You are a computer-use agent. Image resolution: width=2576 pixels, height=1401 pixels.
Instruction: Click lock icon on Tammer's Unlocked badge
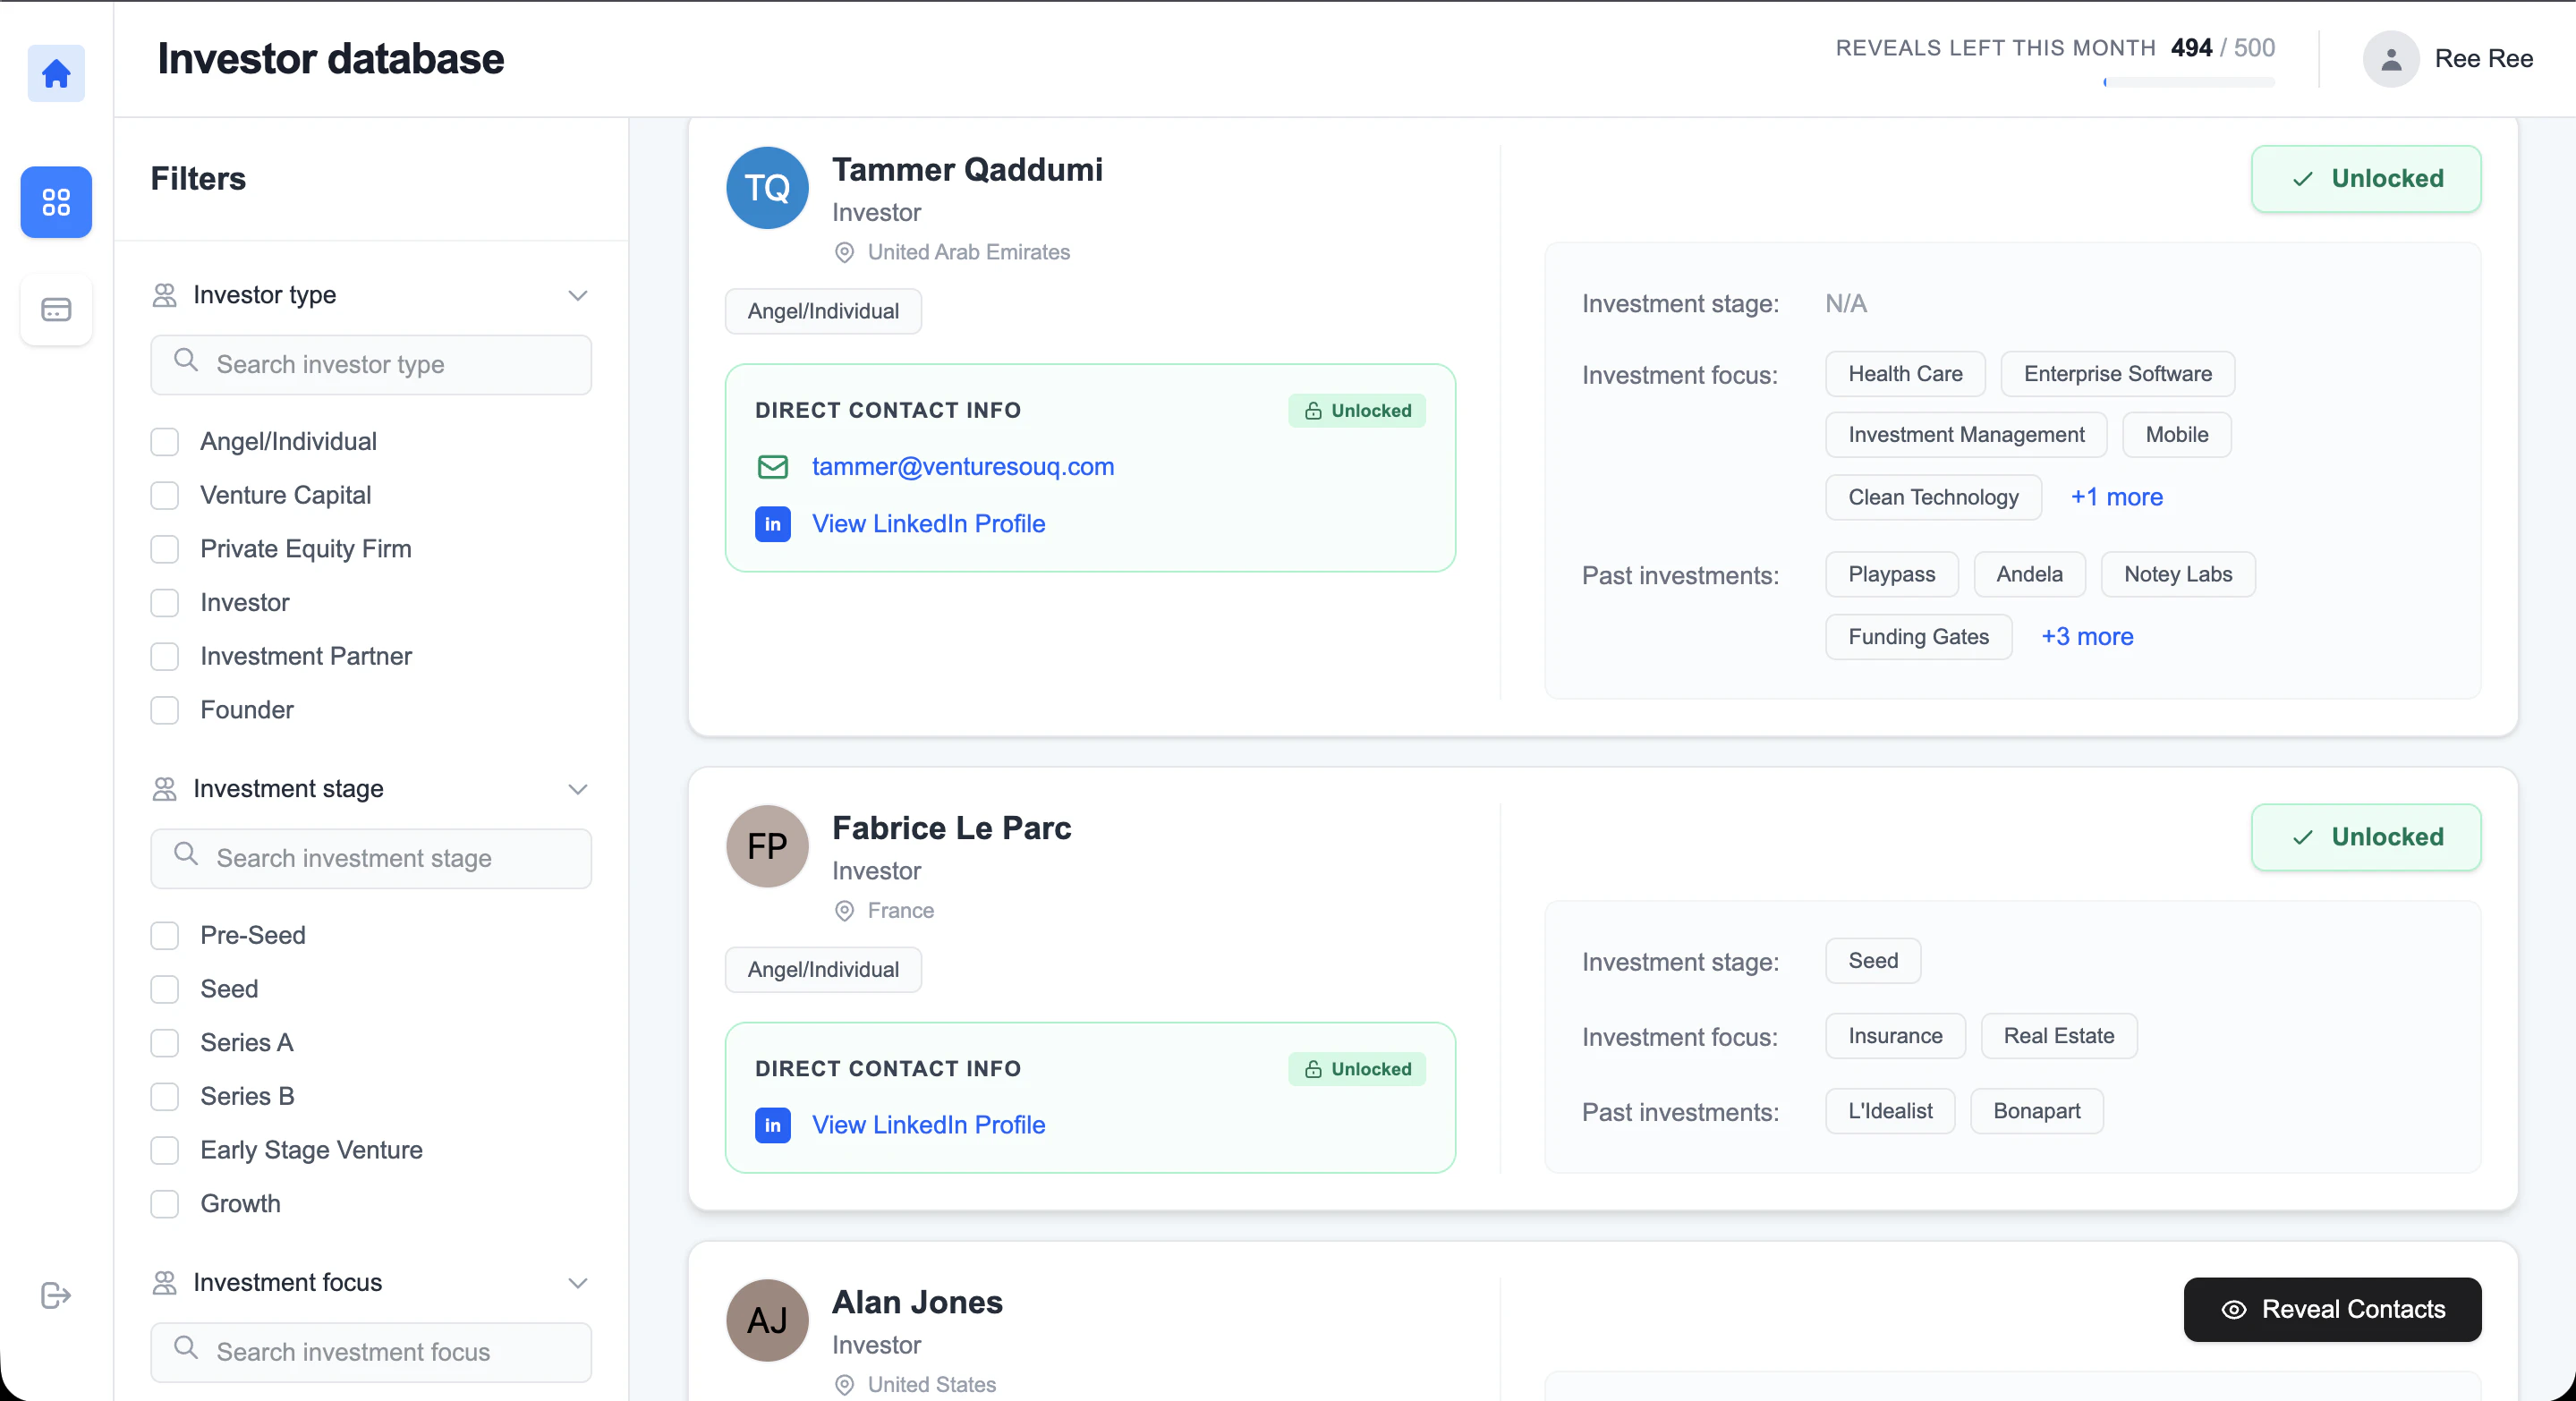point(1314,411)
